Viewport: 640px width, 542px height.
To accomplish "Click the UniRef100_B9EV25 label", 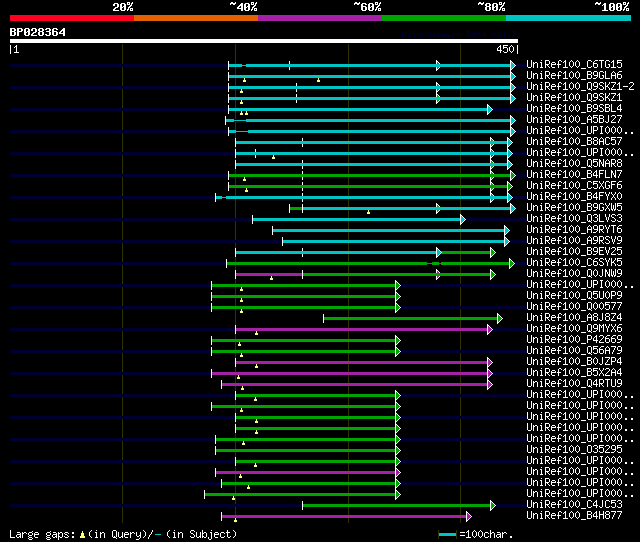I will click(x=574, y=252).
